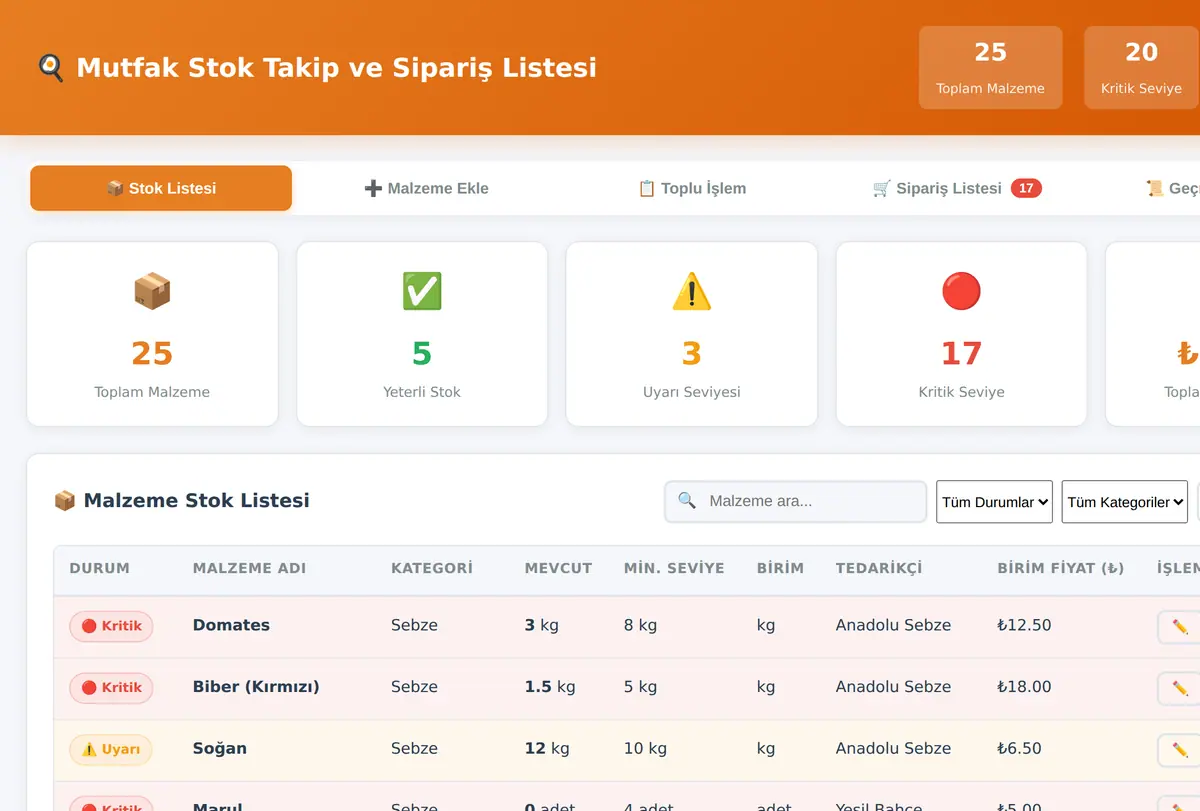
Task: Open the Tüm Kategoriler category dropdown
Action: [x=1125, y=502]
